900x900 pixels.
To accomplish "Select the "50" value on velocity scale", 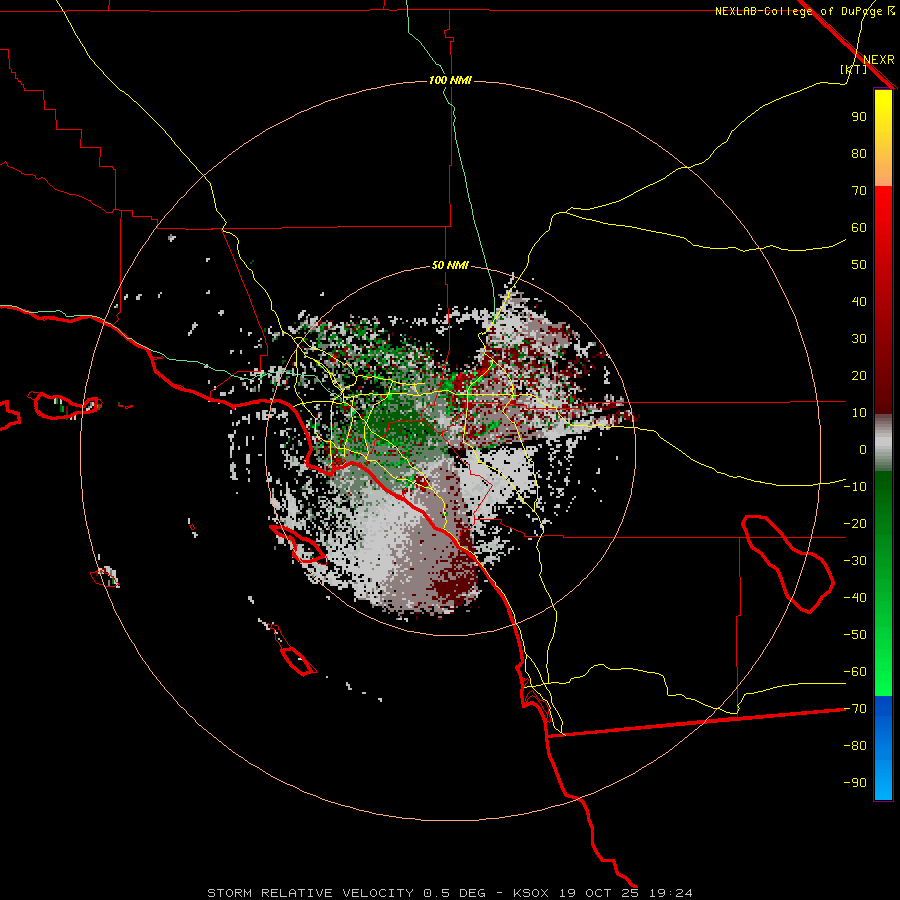I will click(859, 265).
